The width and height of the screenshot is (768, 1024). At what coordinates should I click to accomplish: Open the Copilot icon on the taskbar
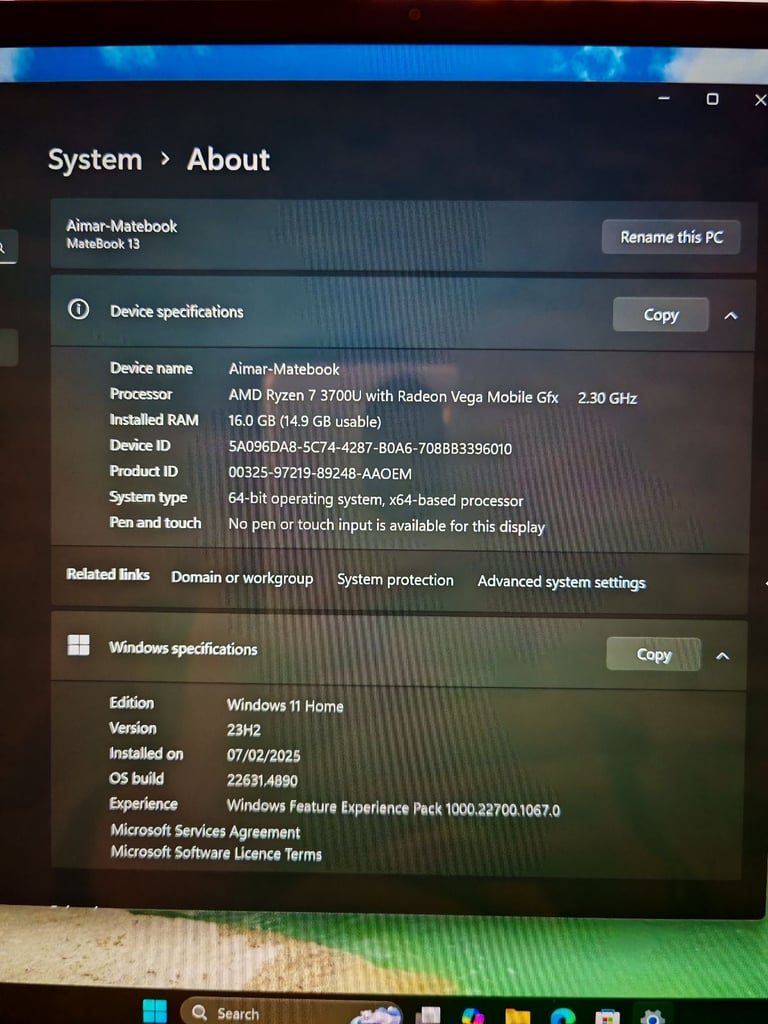[473, 1016]
